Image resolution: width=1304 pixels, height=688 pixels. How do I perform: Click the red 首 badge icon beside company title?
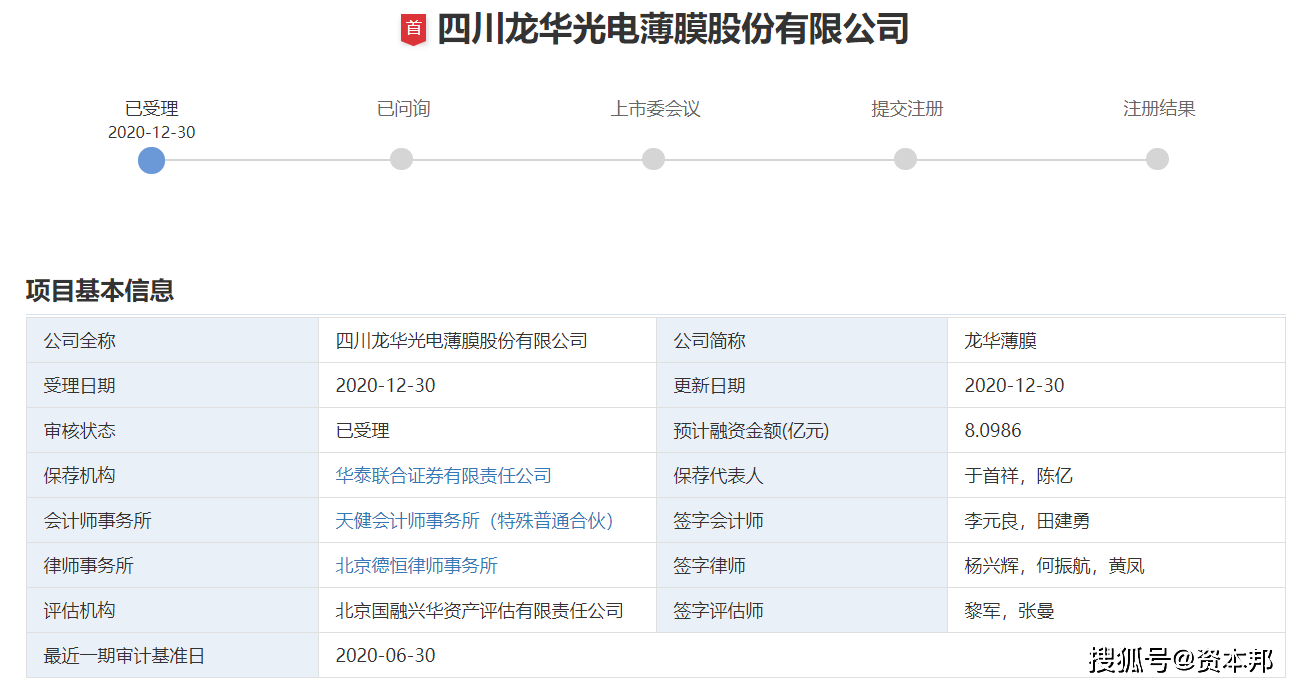point(413,29)
